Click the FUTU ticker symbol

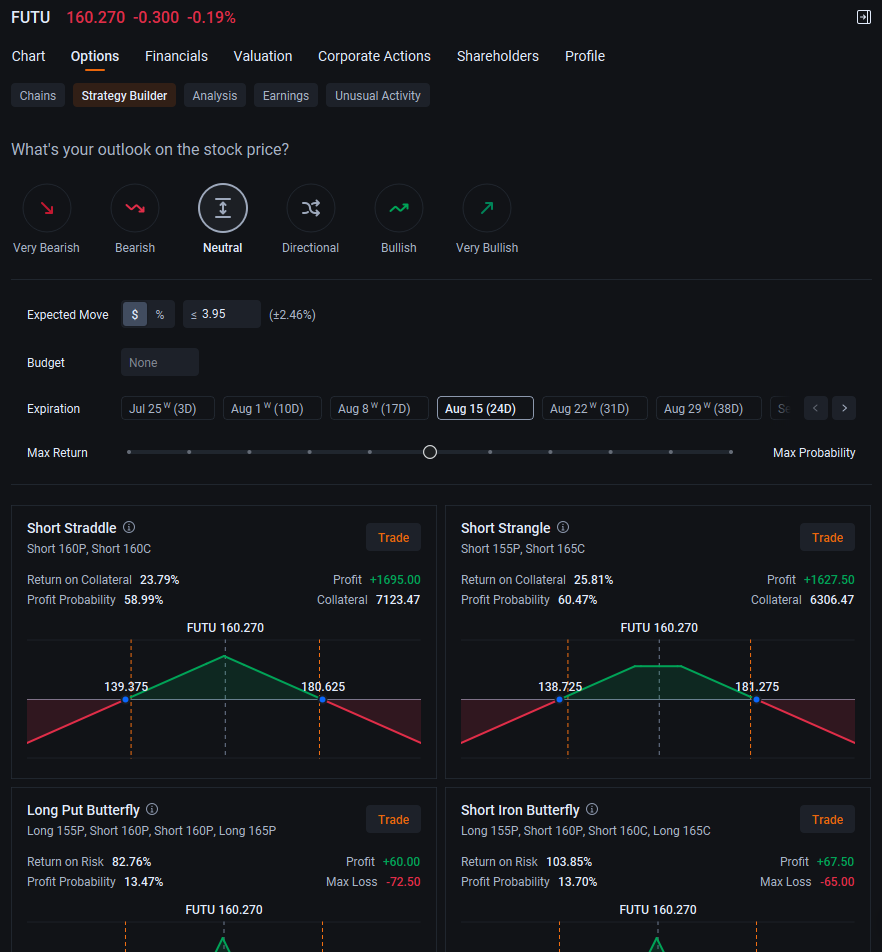(30, 18)
